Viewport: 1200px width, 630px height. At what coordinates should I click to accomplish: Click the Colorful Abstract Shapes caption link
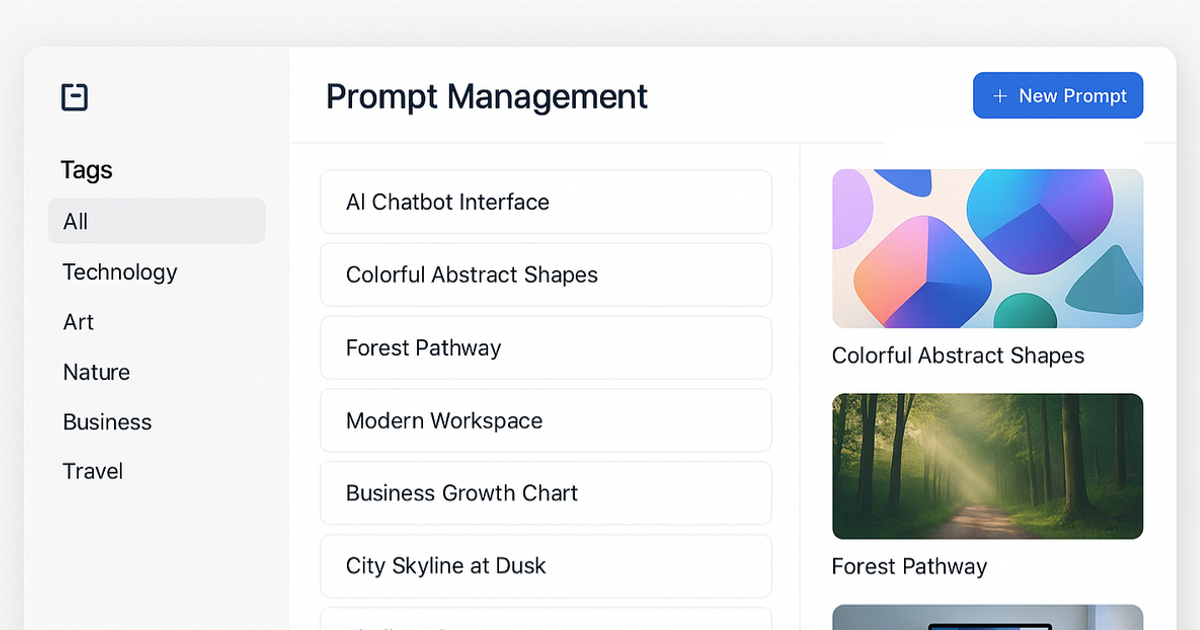pos(958,356)
